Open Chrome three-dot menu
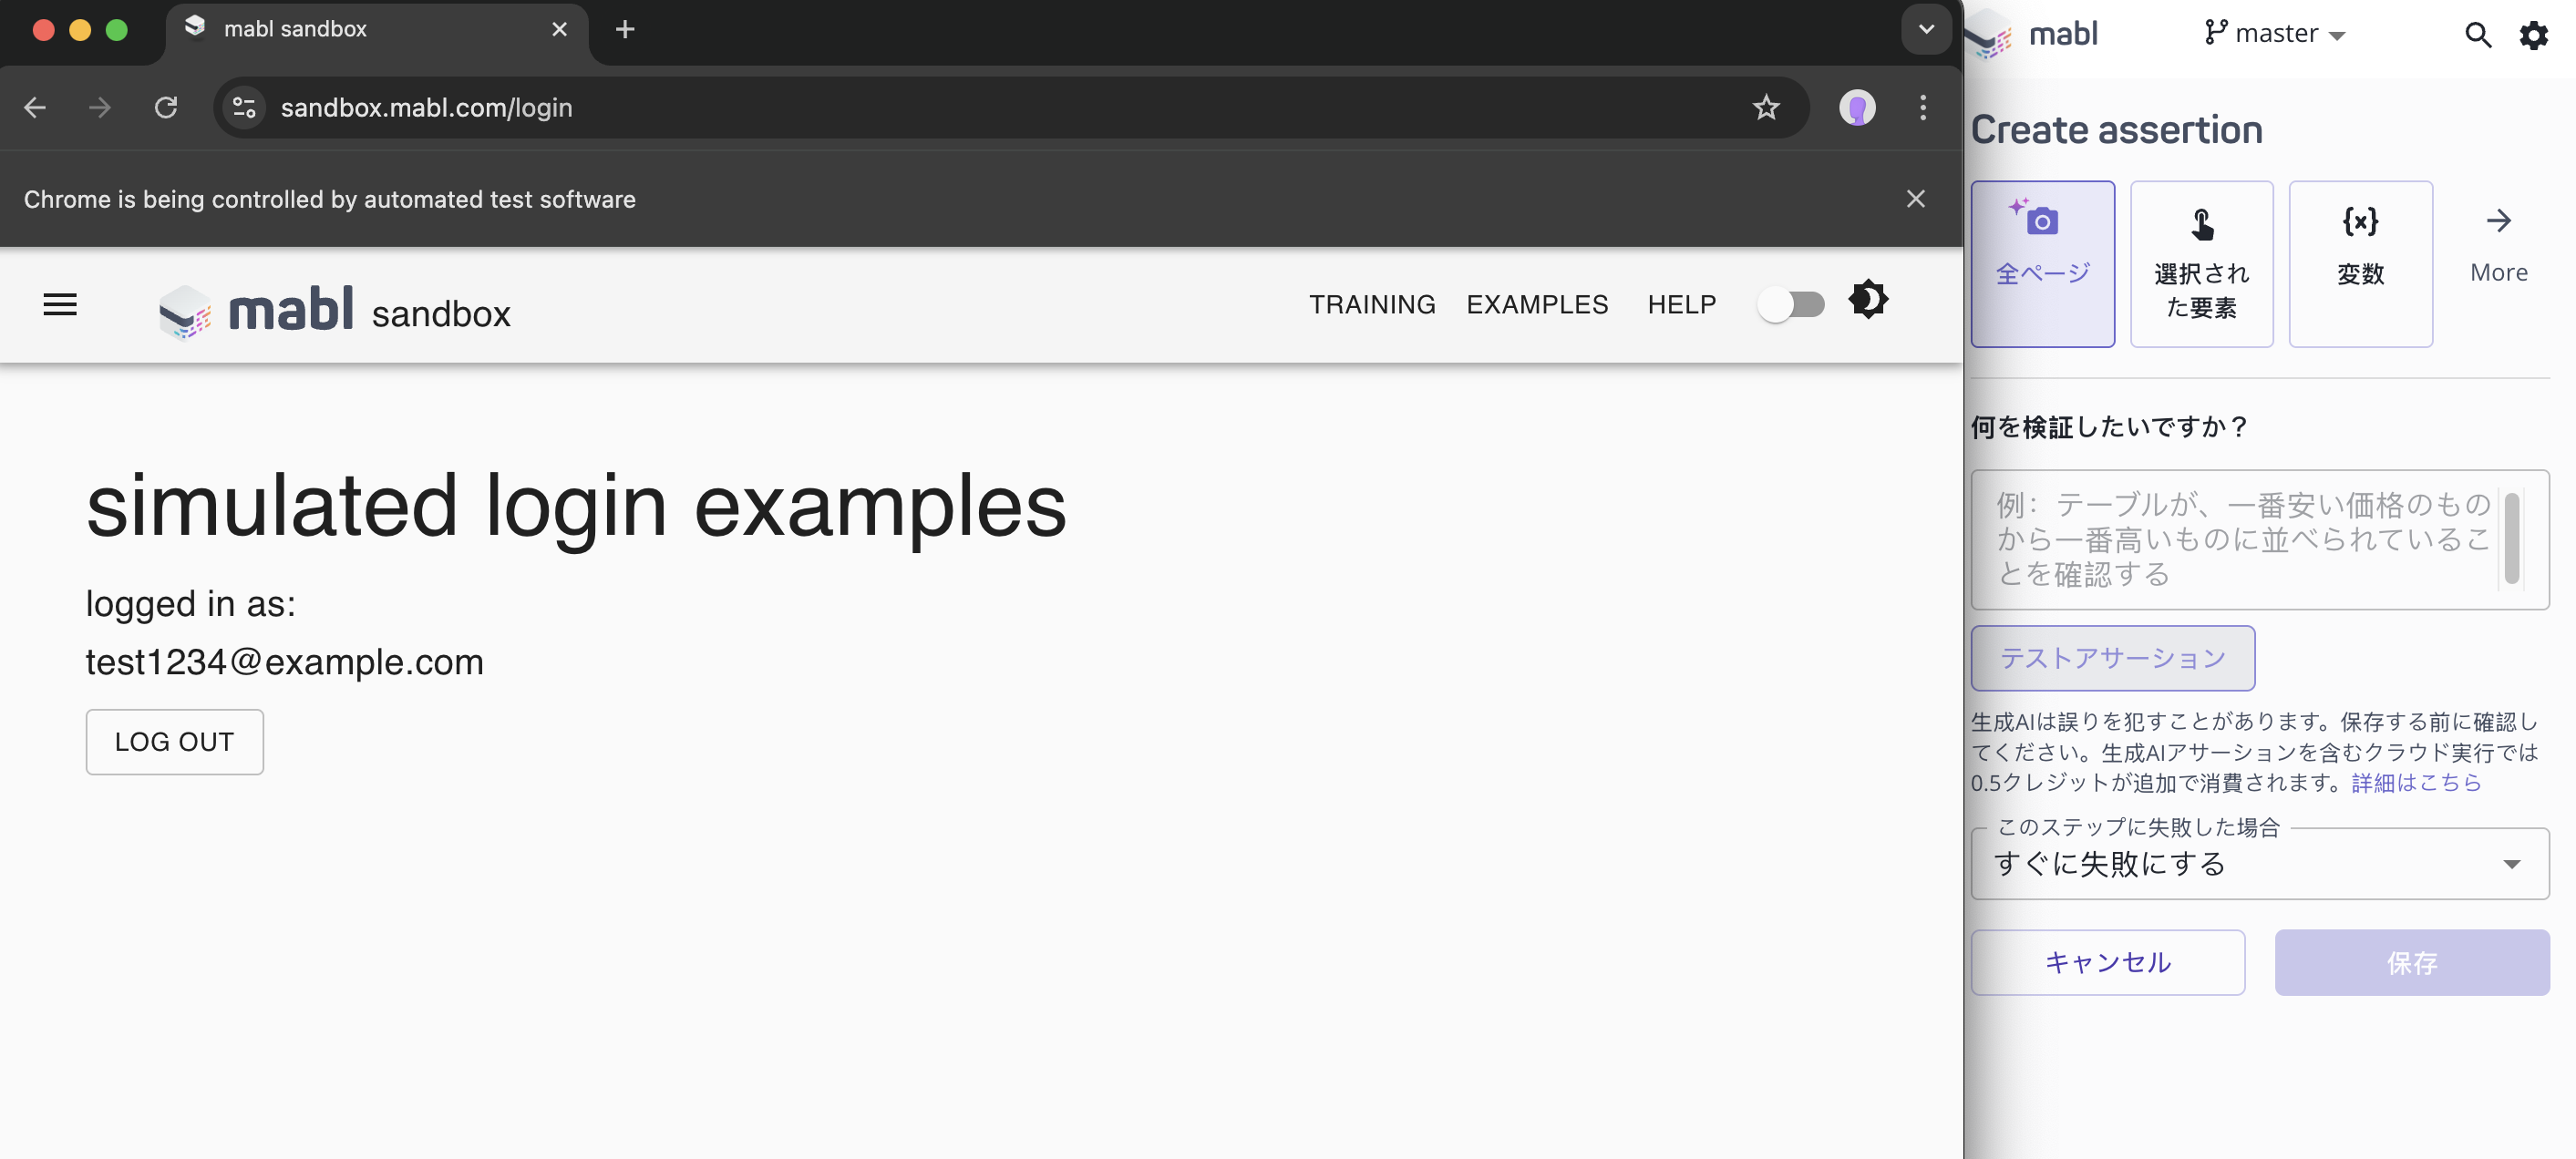The image size is (2576, 1159). pyautogui.click(x=1922, y=108)
